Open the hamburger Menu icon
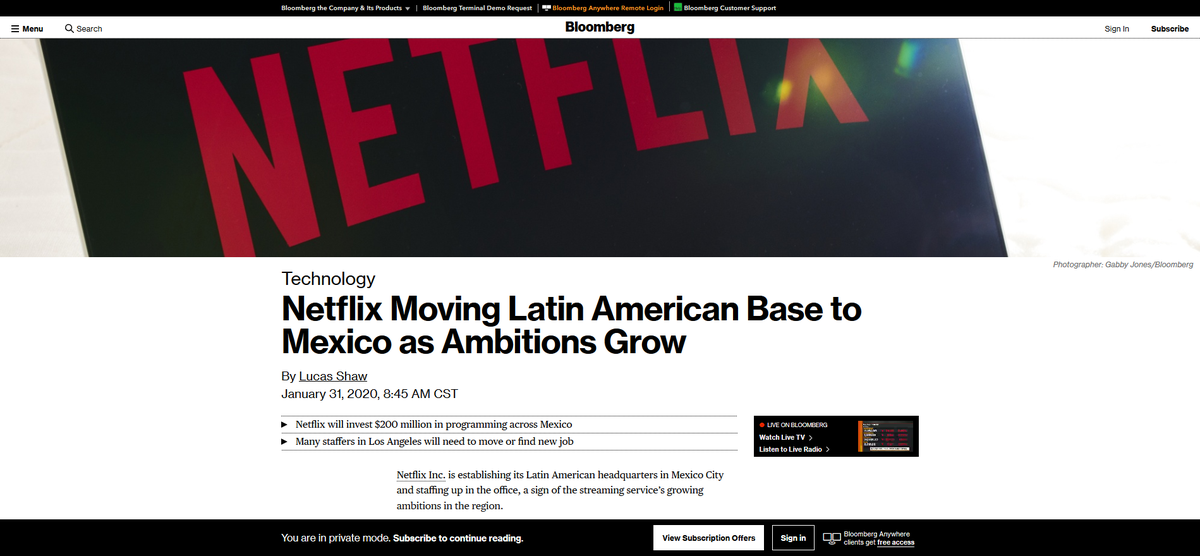This screenshot has width=1200, height=556. 15,29
